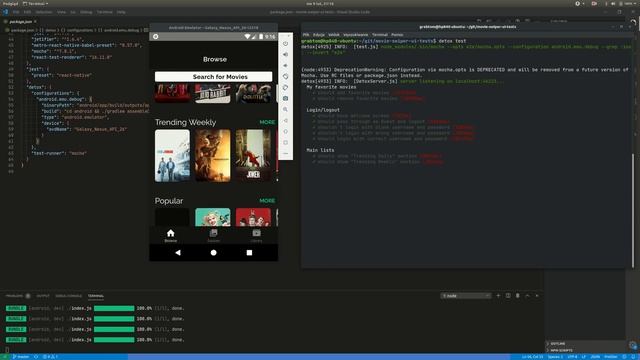Open Joker poster in Trending Weekly
This screenshot has height=360, width=640.
click(253, 156)
